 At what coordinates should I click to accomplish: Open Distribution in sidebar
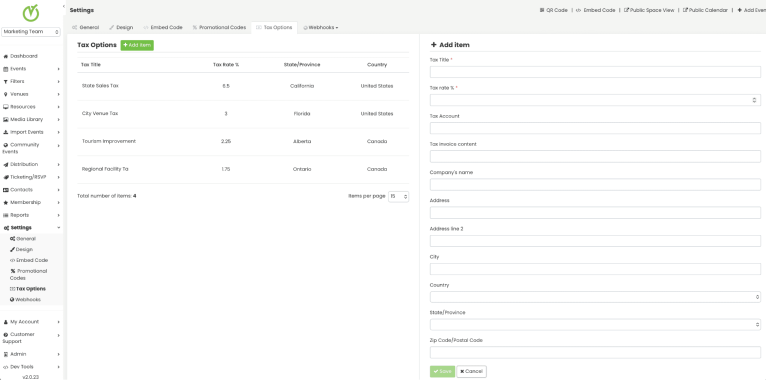point(31,165)
